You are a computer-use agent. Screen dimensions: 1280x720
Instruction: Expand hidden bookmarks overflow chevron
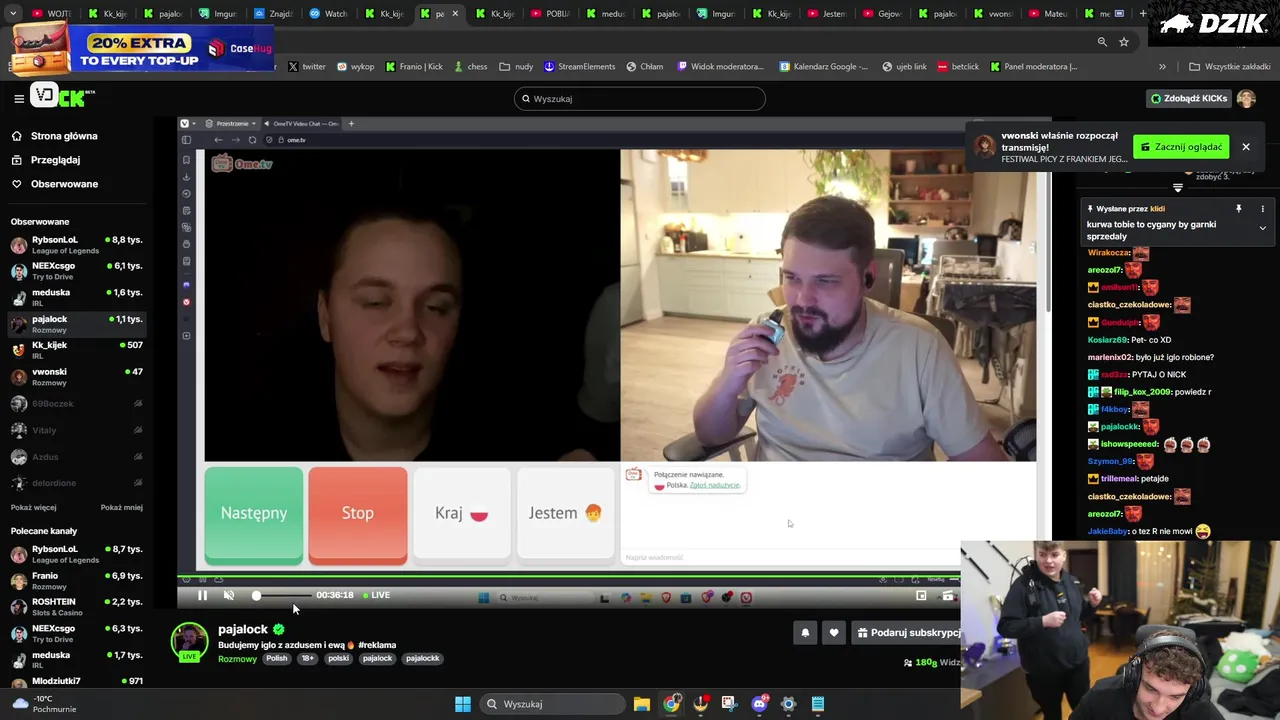point(1162,67)
